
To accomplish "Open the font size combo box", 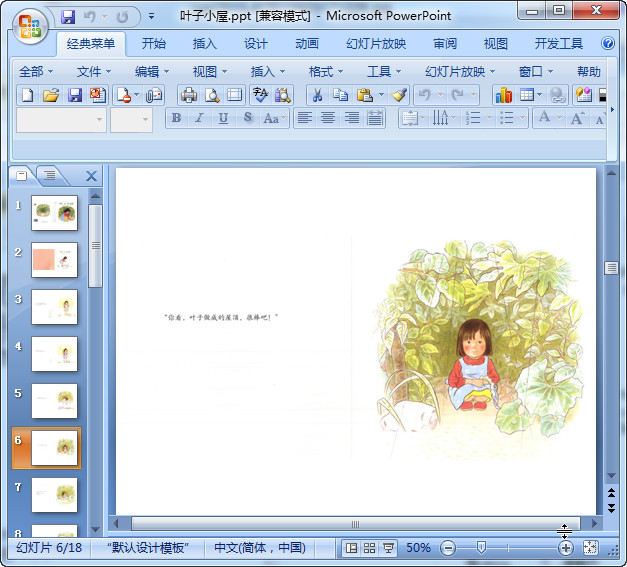I will (131, 120).
